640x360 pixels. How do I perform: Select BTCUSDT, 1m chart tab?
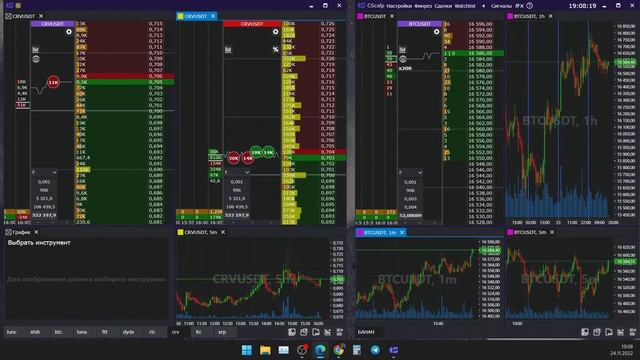pyautogui.click(x=380, y=232)
